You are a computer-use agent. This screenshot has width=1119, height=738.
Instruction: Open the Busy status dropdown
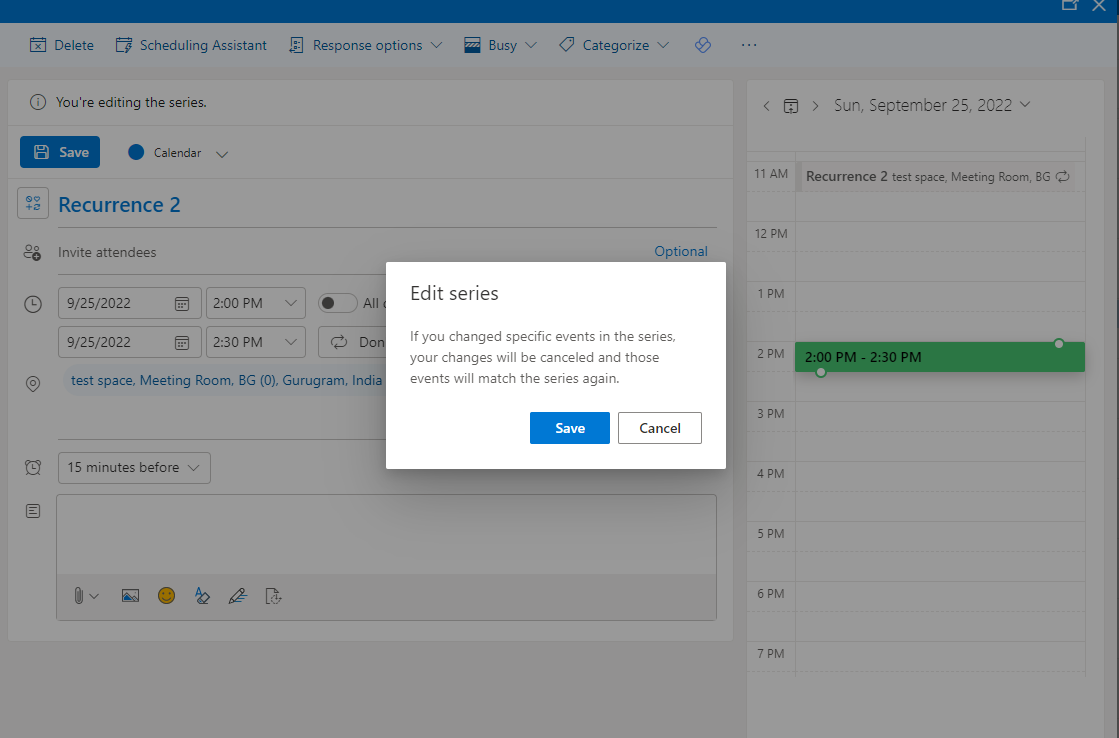pos(500,44)
